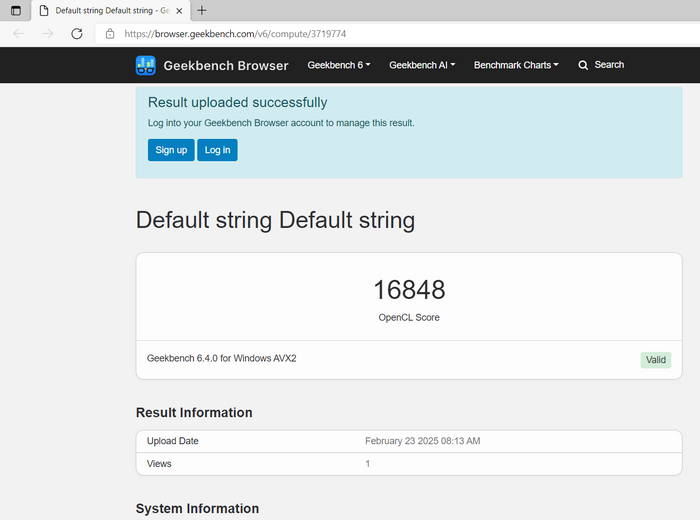Screen dimensions: 700x520
Task: Open the Search link in the navbar
Action: click(608, 65)
